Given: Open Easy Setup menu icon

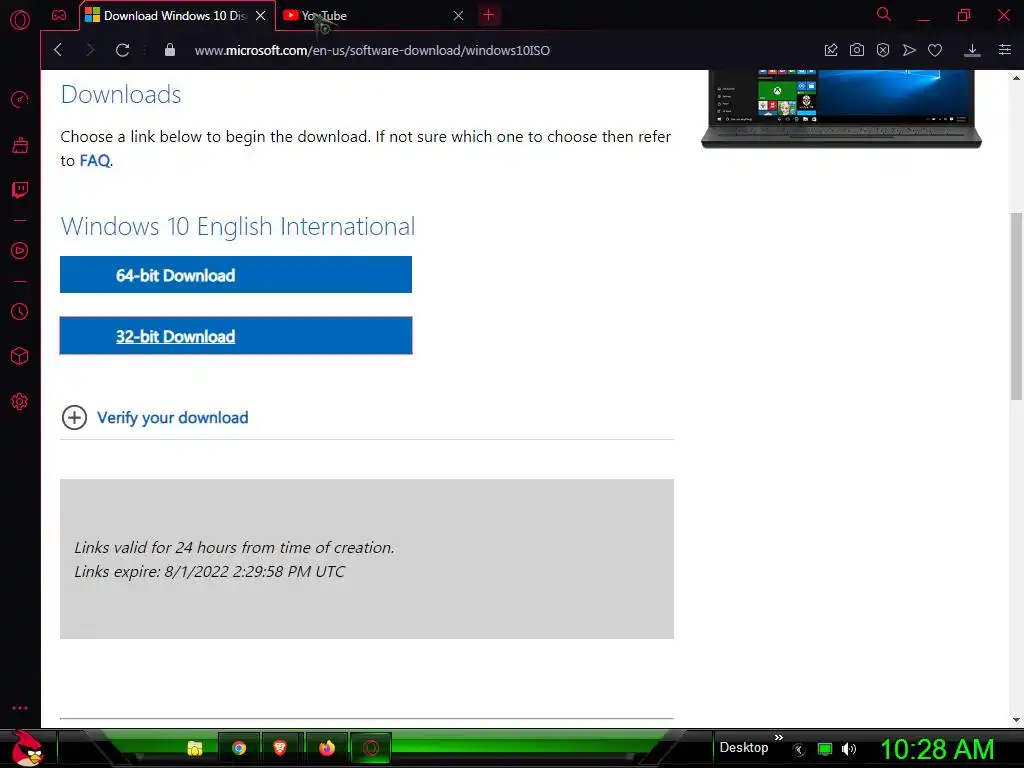Looking at the screenshot, I should pos(1005,50).
